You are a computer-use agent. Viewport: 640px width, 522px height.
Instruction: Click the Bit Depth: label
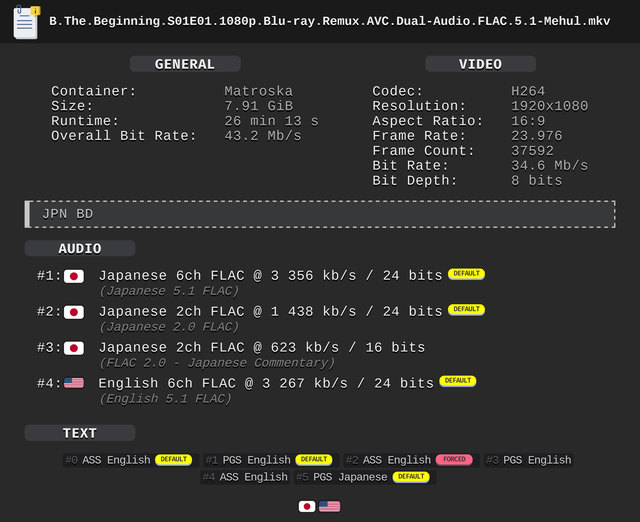point(415,181)
